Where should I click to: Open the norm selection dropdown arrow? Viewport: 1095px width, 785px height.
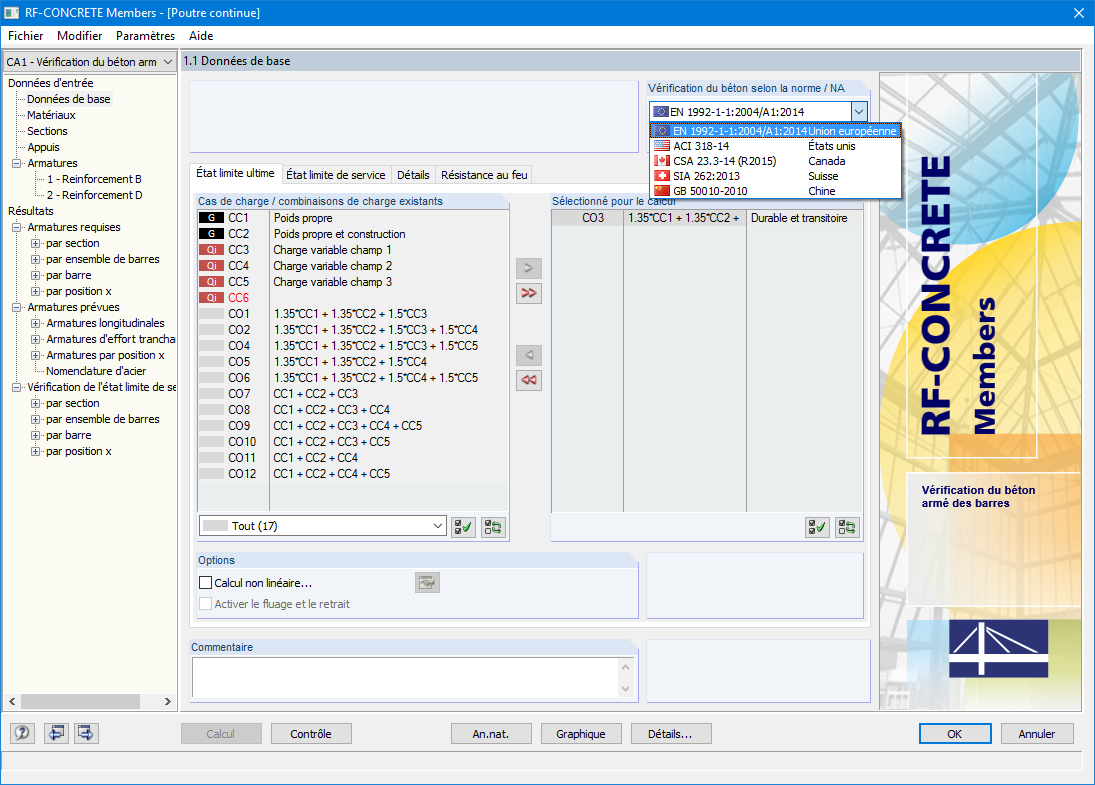click(859, 112)
